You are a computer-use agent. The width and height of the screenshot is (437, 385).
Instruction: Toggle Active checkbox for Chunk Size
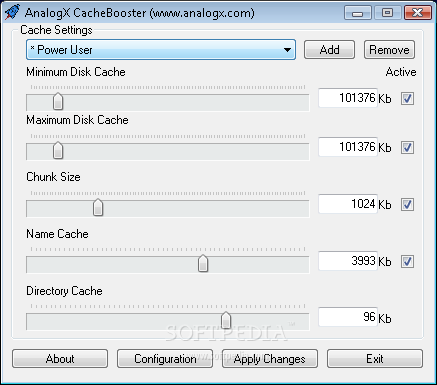coord(407,204)
